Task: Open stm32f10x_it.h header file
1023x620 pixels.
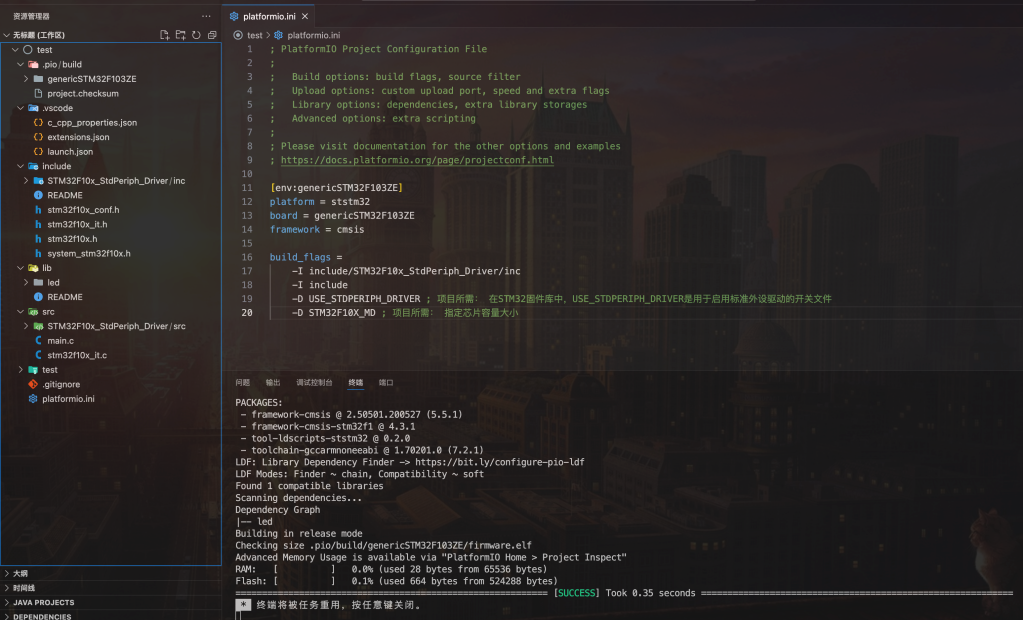Action: [77, 224]
